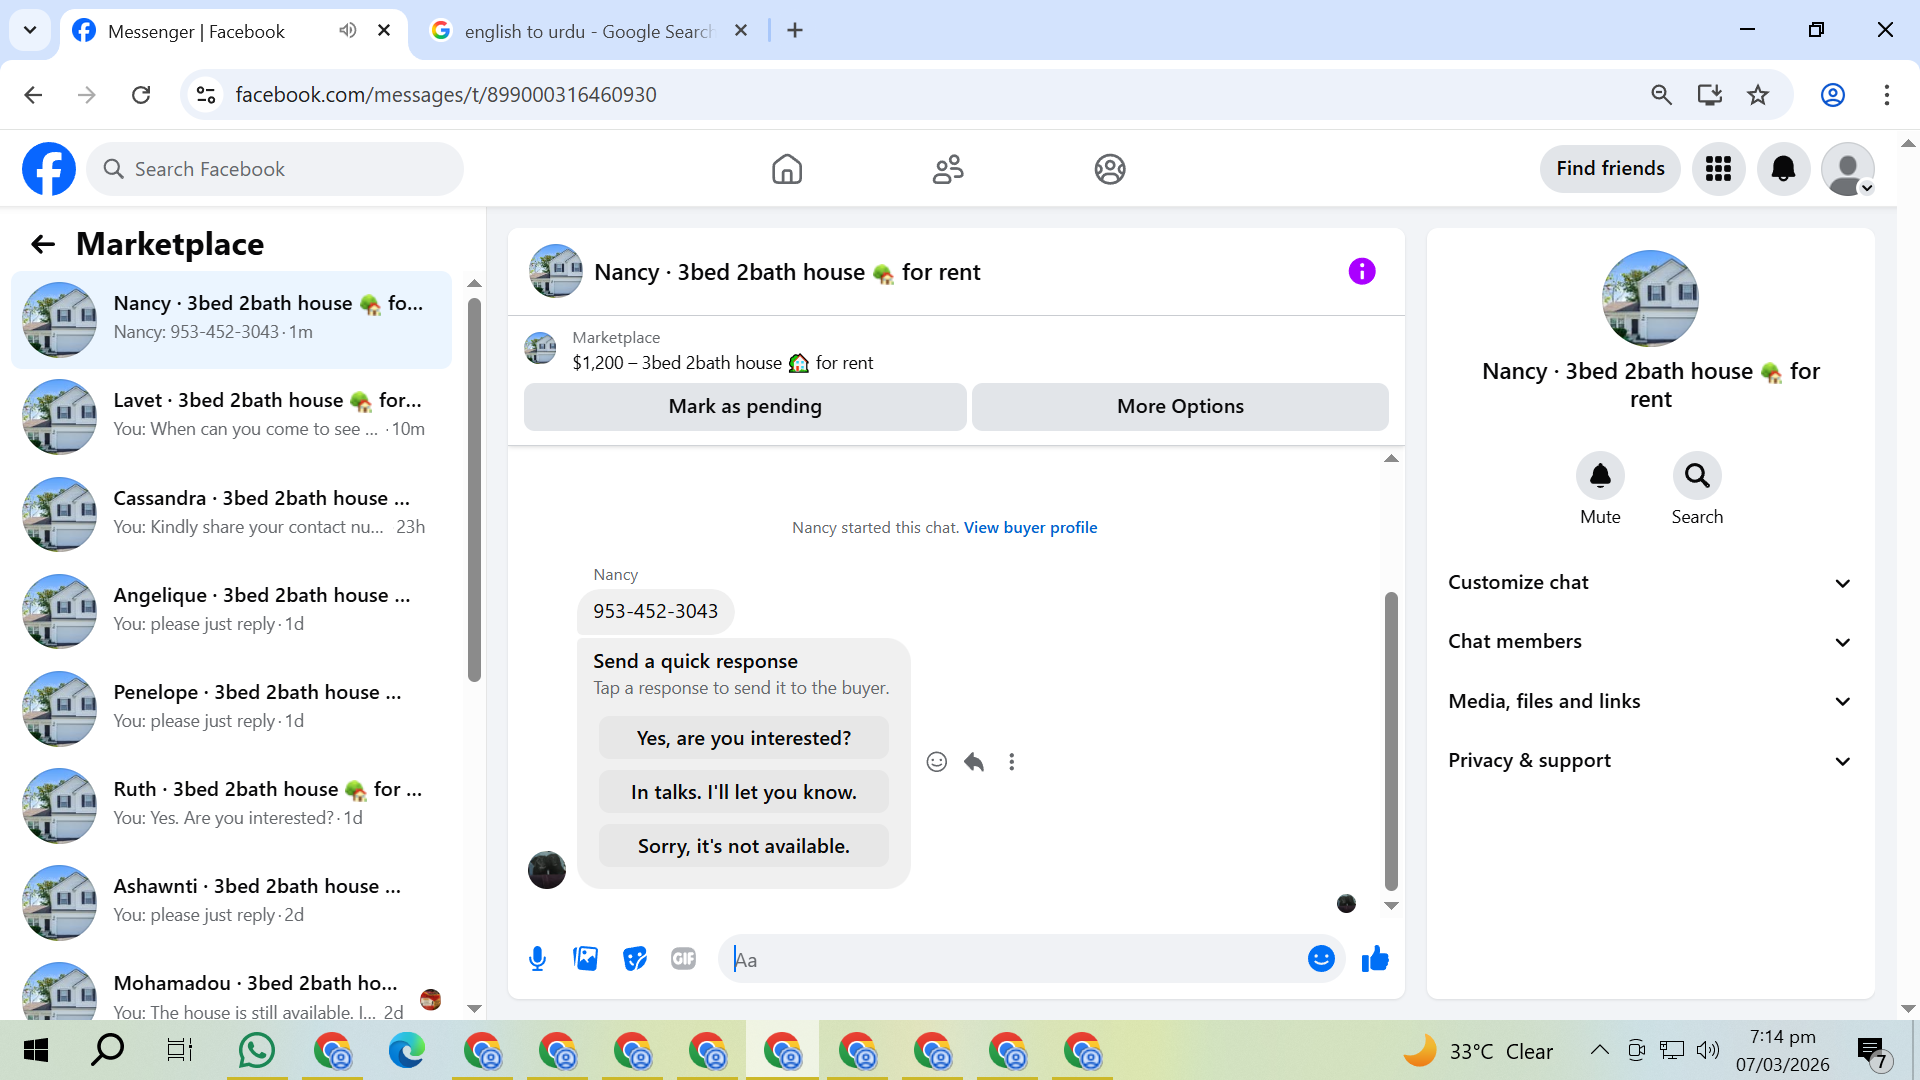Open Lavet's 3bed 2bath house chat

click(x=232, y=415)
